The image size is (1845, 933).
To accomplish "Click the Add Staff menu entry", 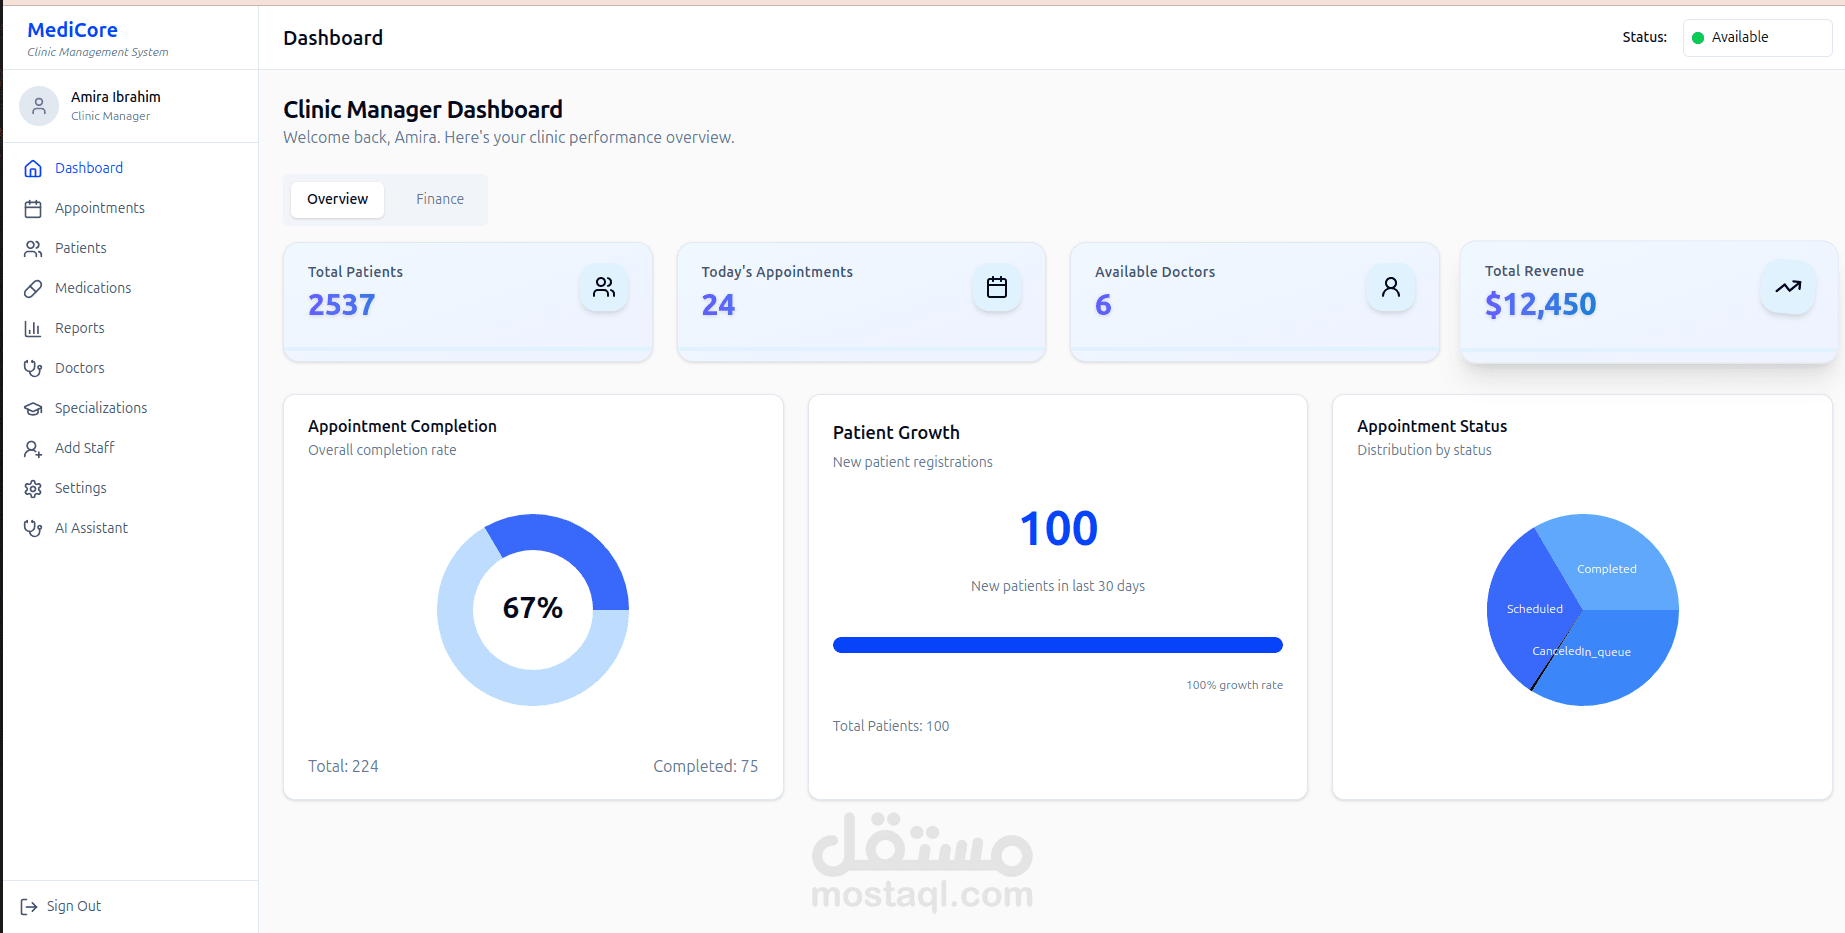I will [84, 447].
